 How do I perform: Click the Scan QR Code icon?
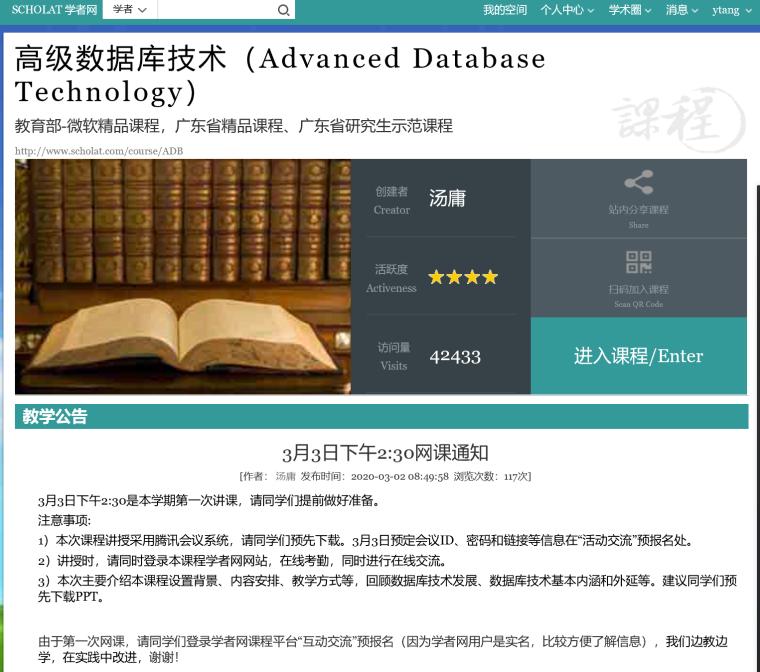pos(638,262)
